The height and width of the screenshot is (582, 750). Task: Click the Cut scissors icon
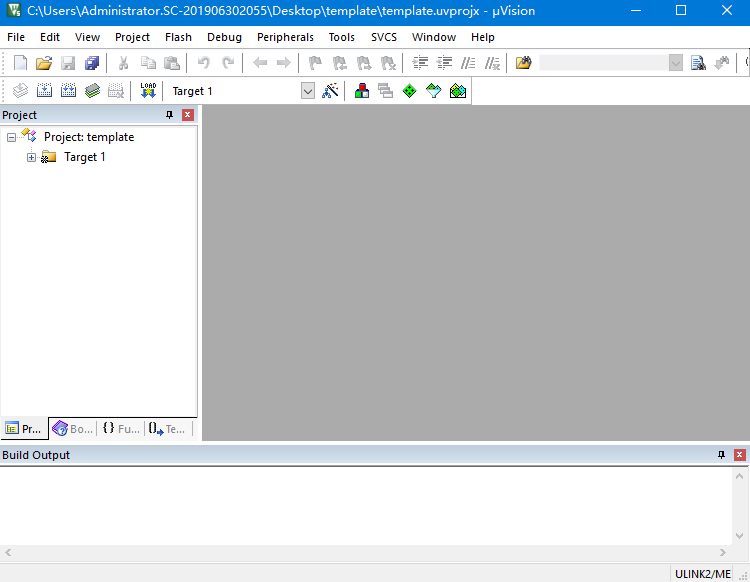123,63
